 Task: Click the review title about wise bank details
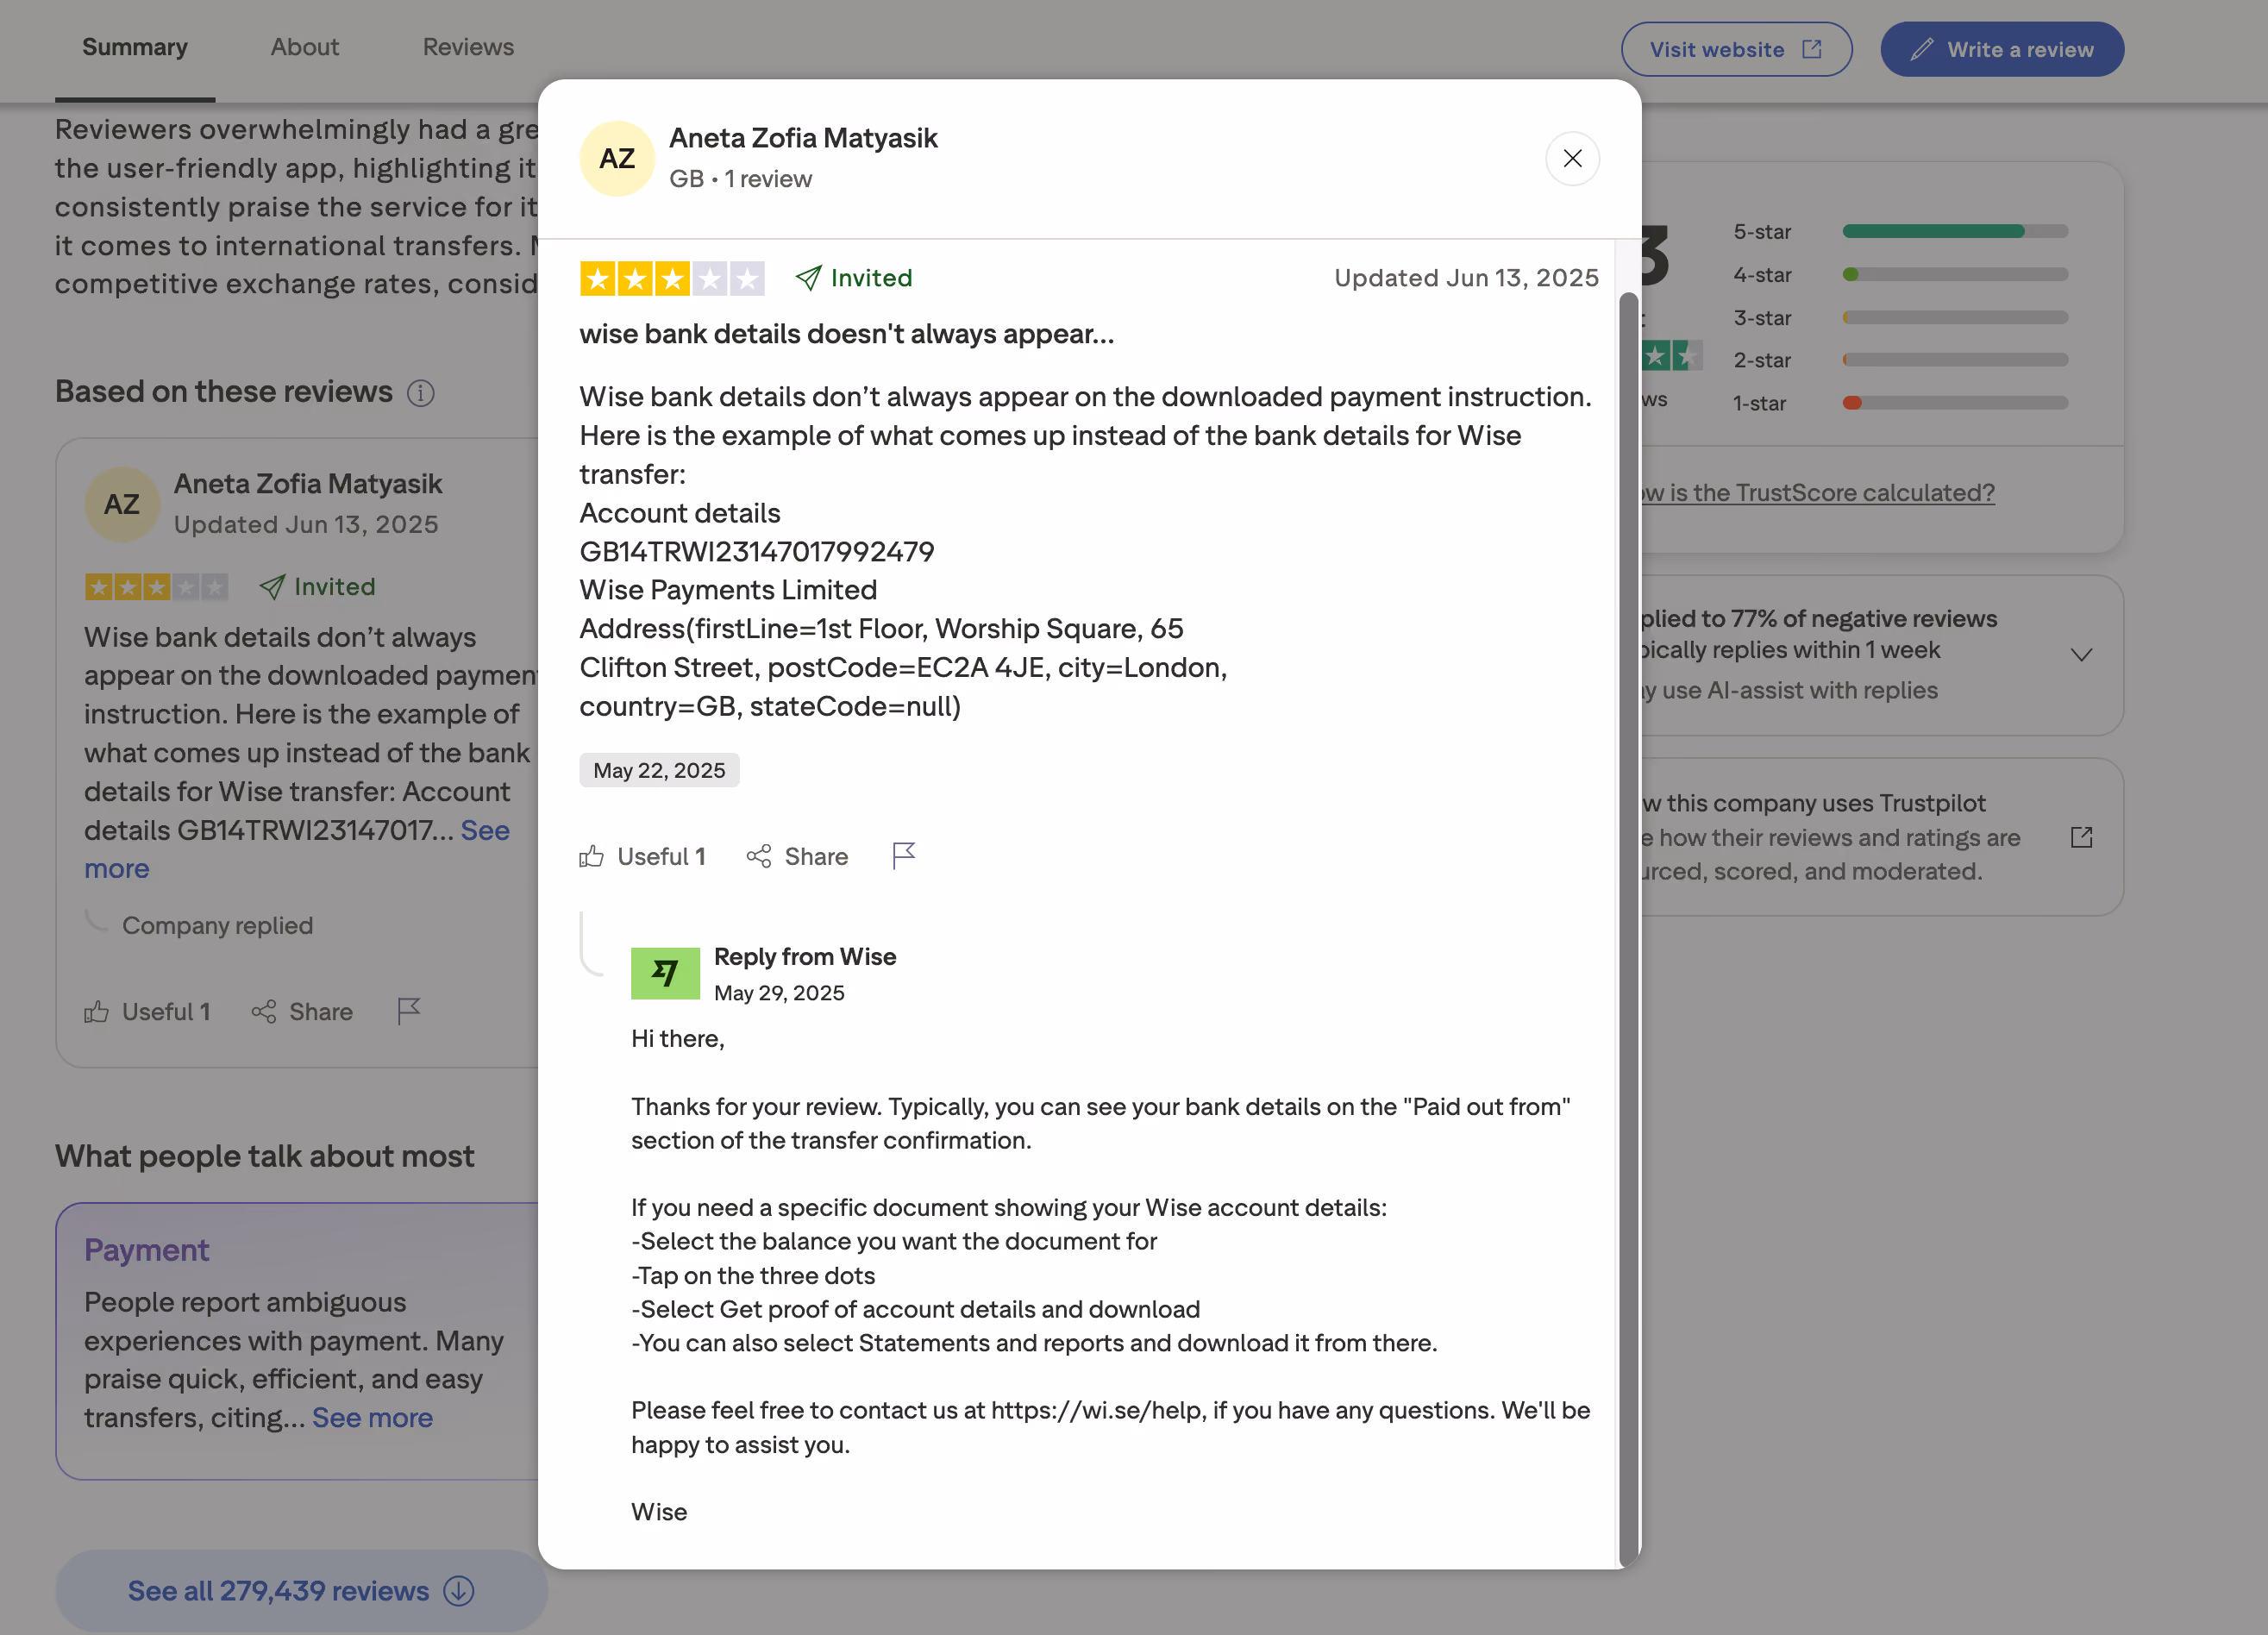(x=847, y=334)
